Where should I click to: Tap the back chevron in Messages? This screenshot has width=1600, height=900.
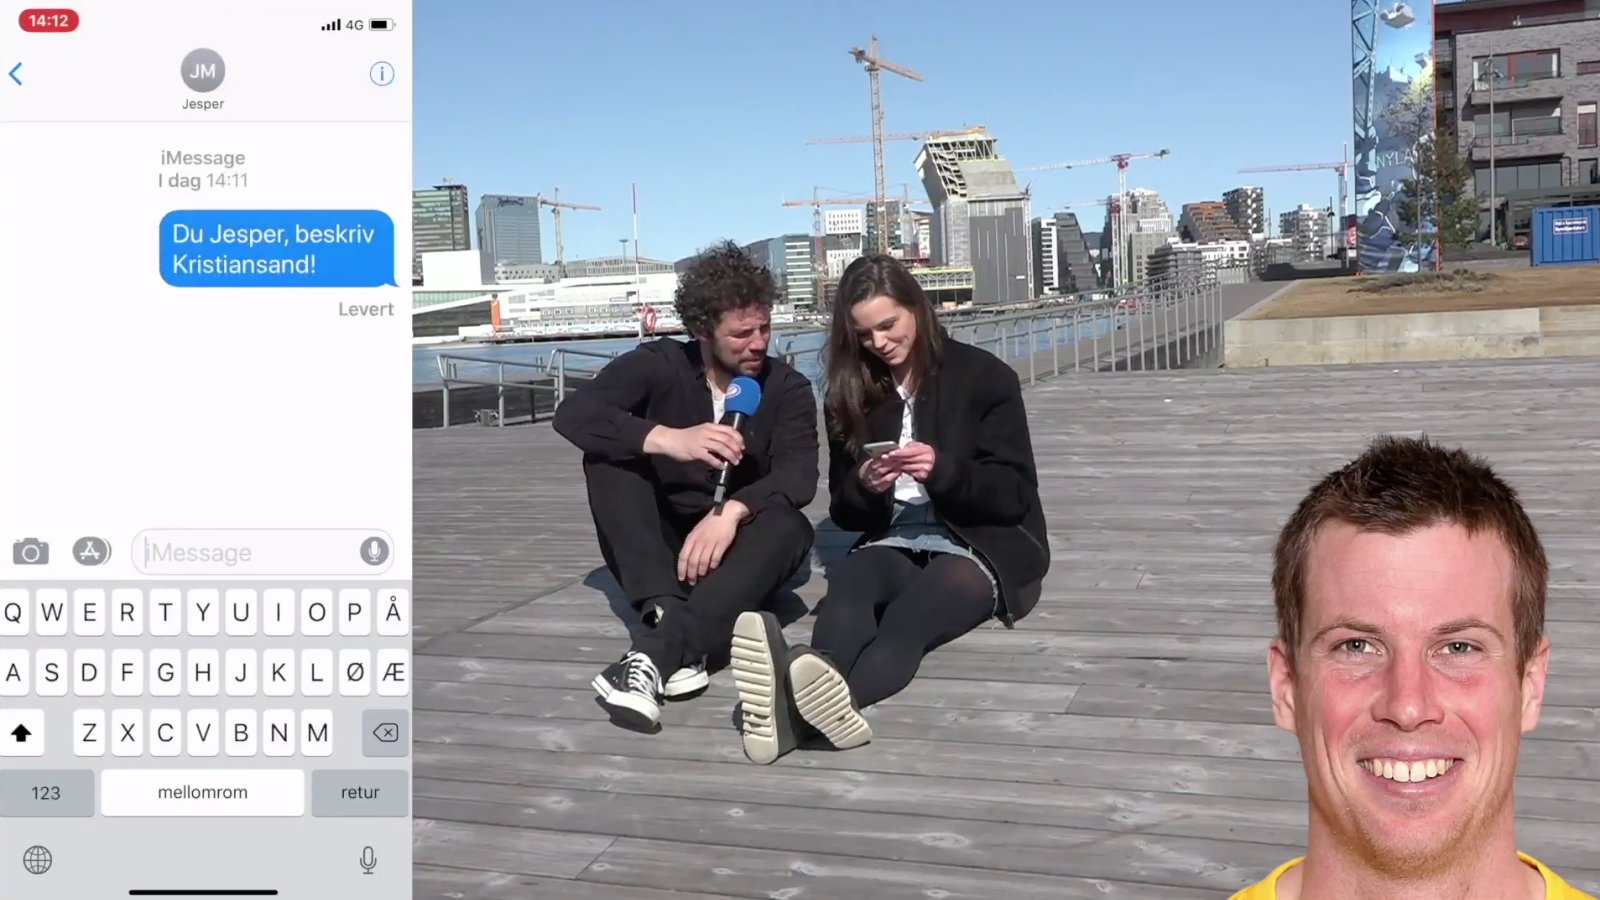(16, 74)
